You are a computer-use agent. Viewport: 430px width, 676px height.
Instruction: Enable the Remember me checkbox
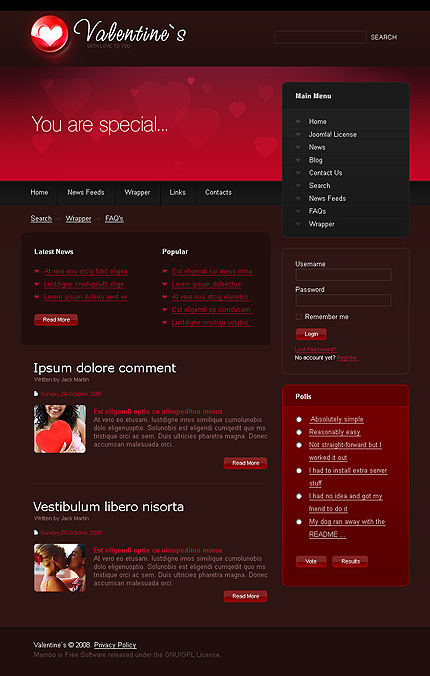[298, 317]
